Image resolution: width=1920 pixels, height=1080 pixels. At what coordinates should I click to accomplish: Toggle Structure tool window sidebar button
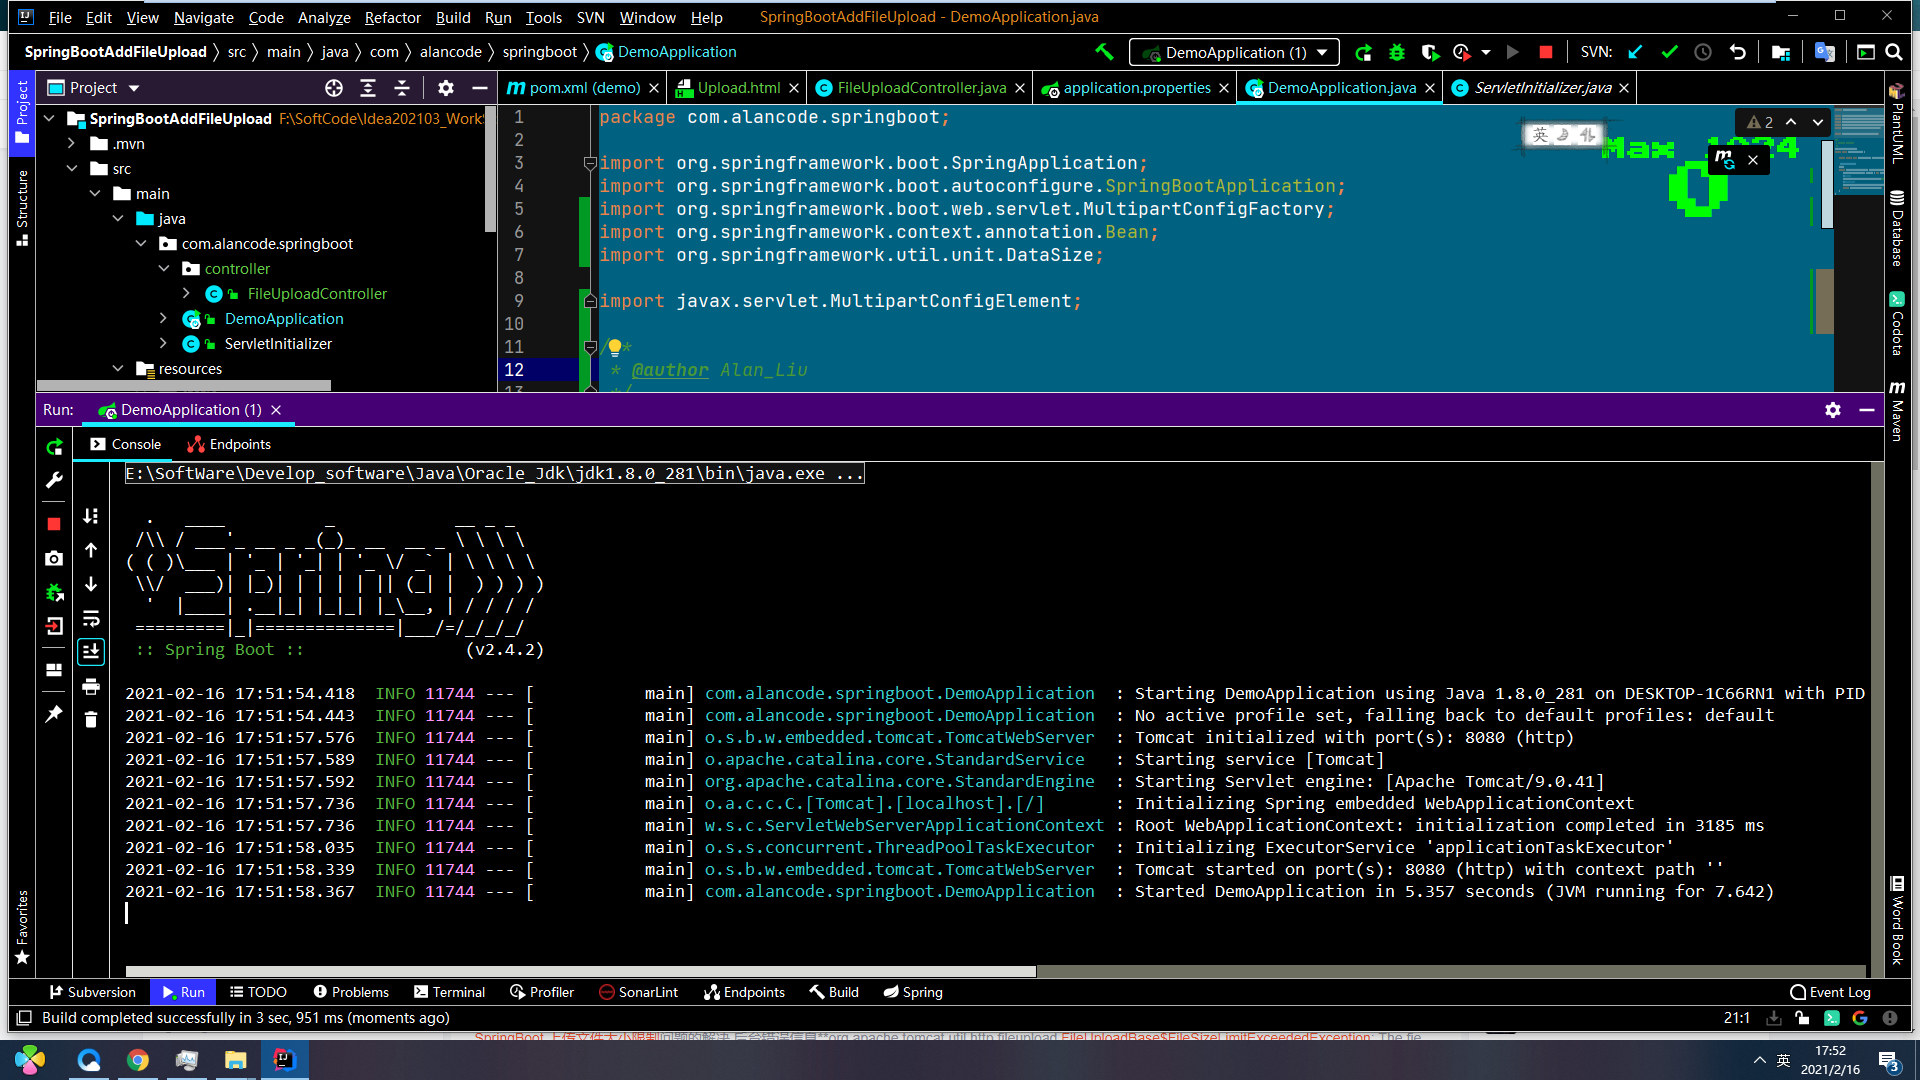(22, 207)
